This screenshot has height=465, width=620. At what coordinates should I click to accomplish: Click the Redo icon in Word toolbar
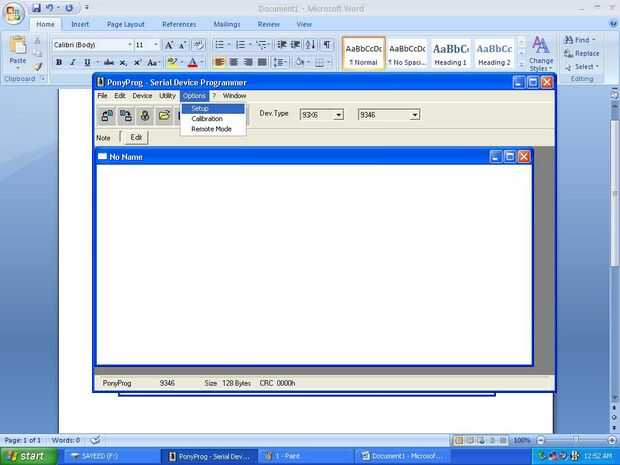[x=69, y=8]
